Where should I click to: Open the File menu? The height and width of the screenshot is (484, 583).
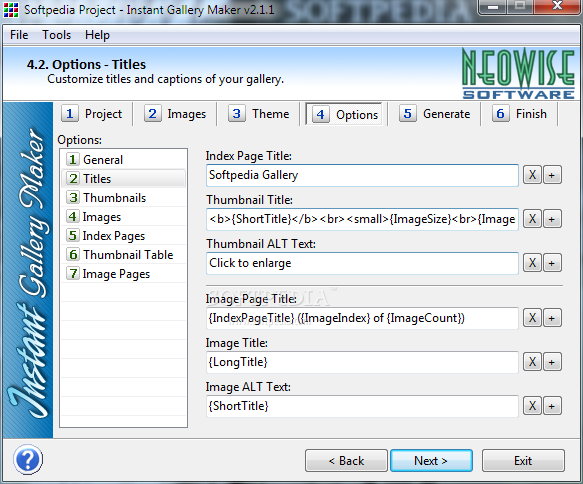[19, 35]
